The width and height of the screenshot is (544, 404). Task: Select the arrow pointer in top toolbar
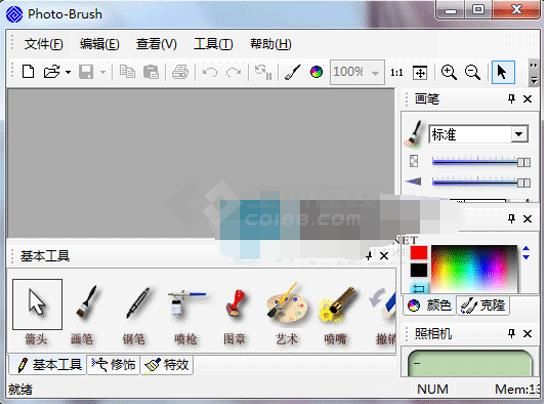click(x=503, y=72)
